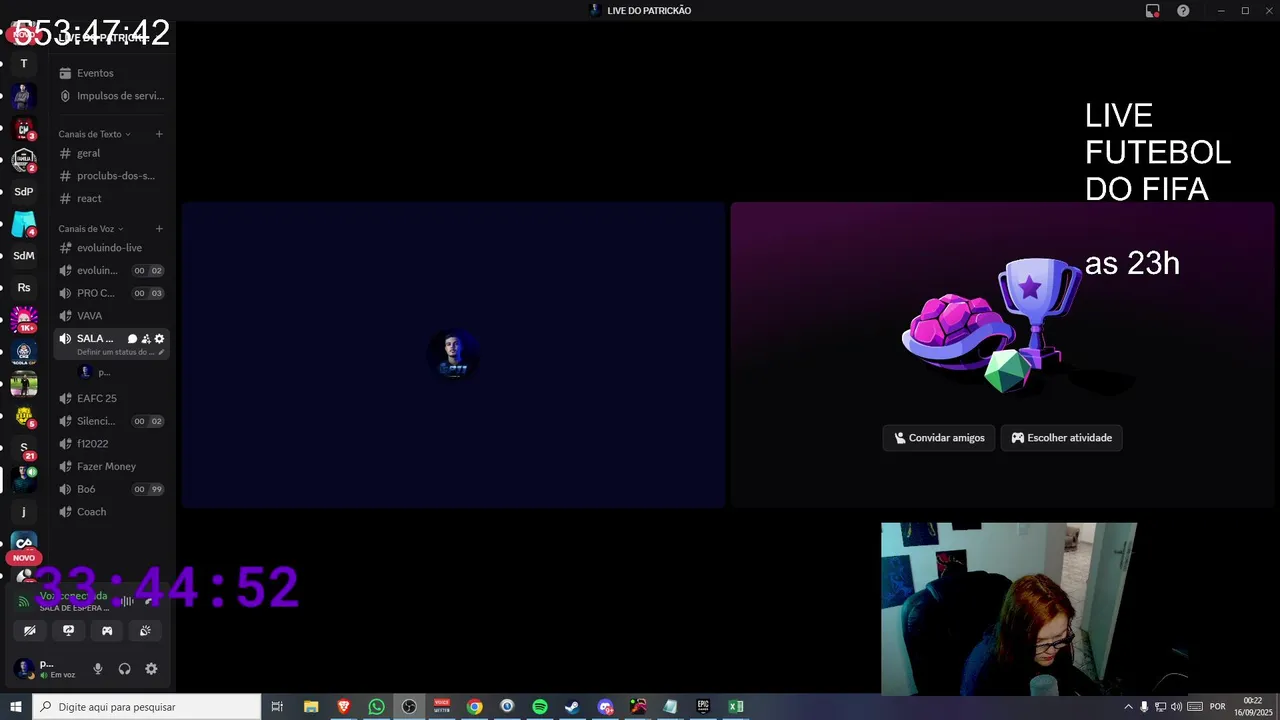Screen dimensions: 1280x720
Task: Join the VAVA voice channel
Action: (110, 316)
